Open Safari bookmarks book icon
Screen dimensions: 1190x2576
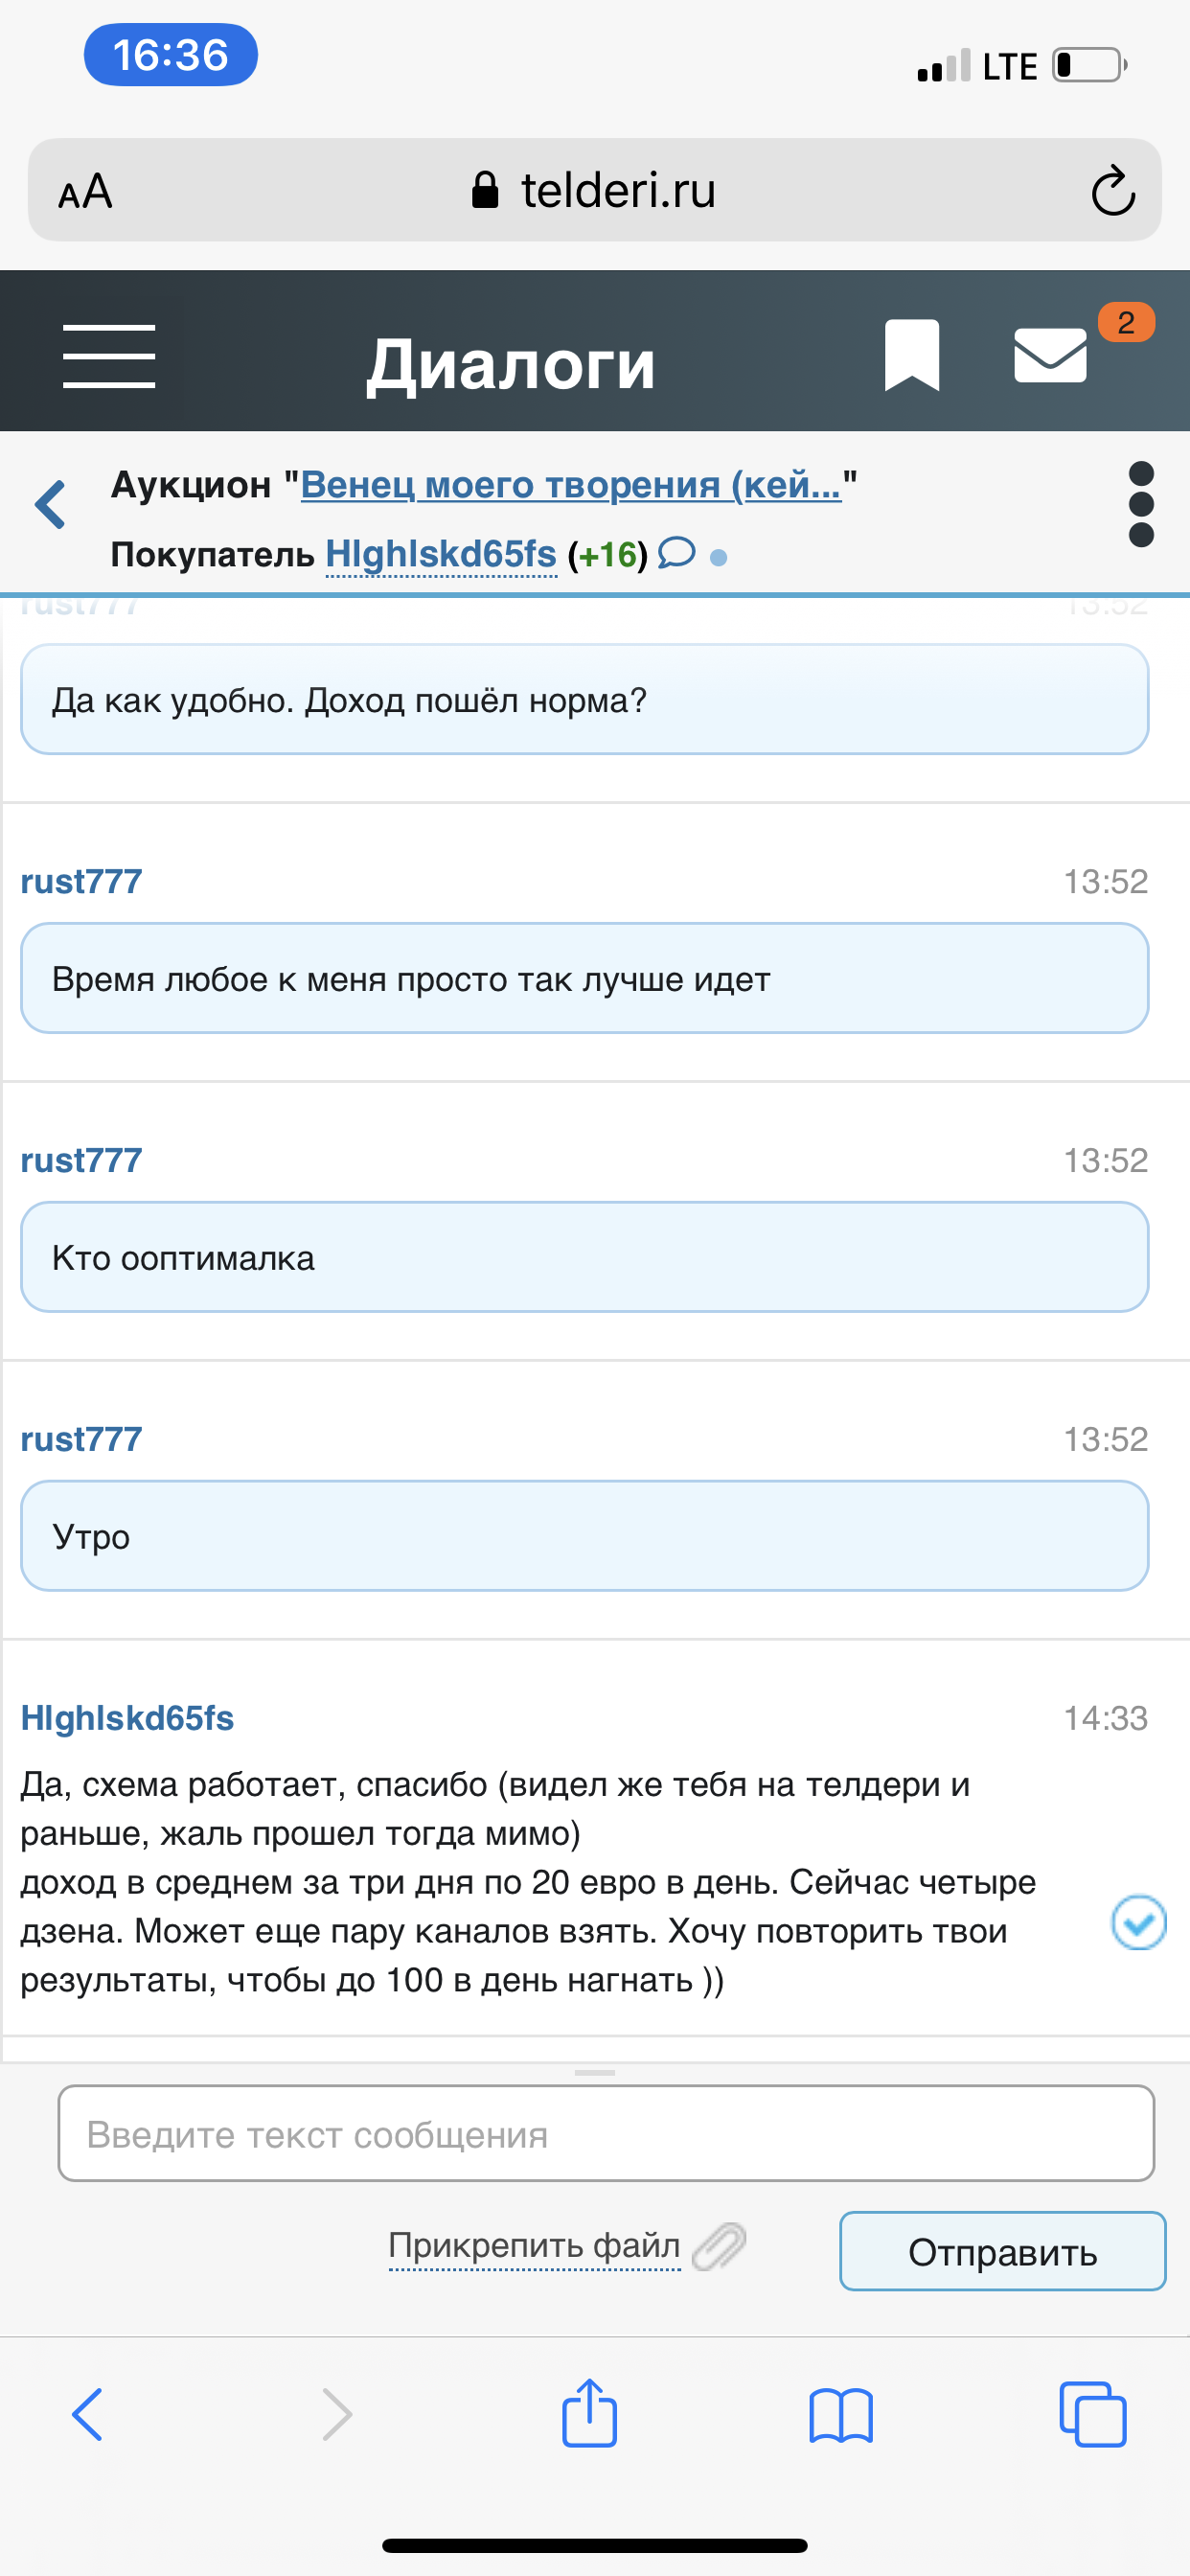click(x=841, y=2416)
